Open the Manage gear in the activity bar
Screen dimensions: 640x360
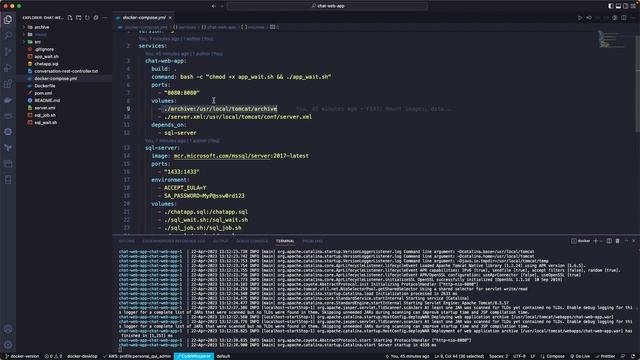pos(8,345)
